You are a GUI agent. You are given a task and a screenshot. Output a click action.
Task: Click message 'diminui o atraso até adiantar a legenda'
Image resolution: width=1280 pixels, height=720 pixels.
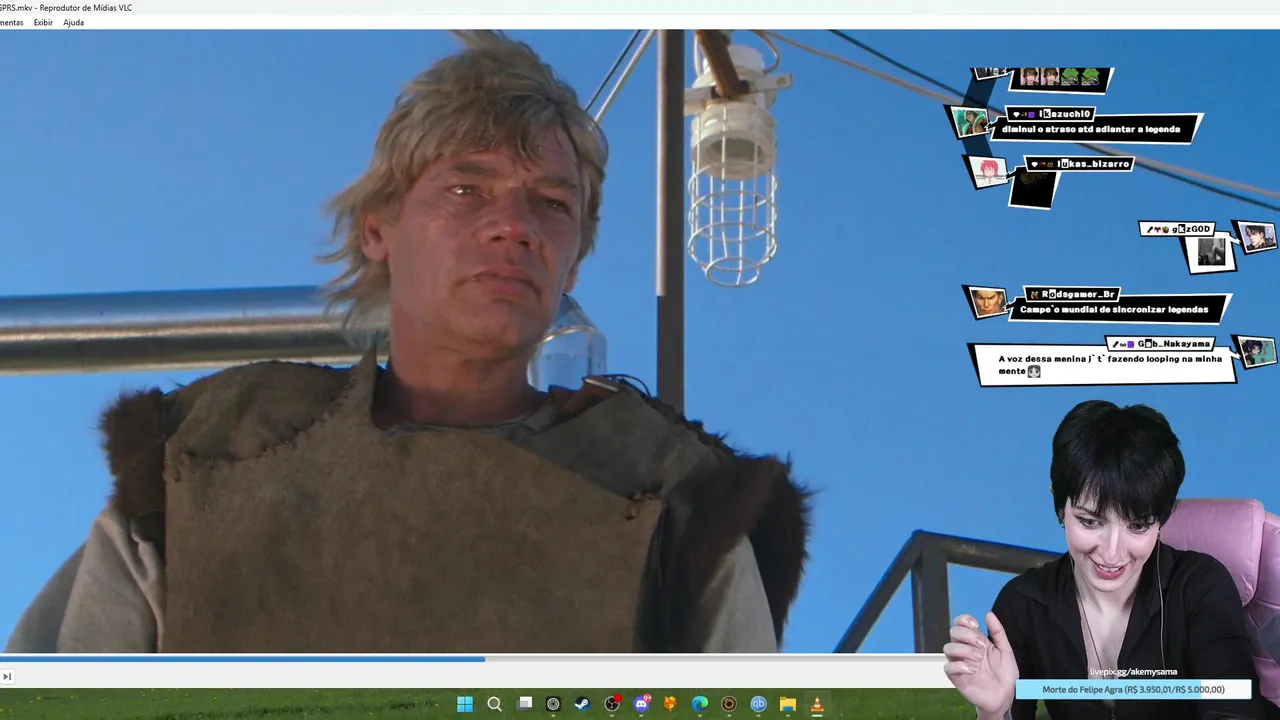click(1091, 129)
